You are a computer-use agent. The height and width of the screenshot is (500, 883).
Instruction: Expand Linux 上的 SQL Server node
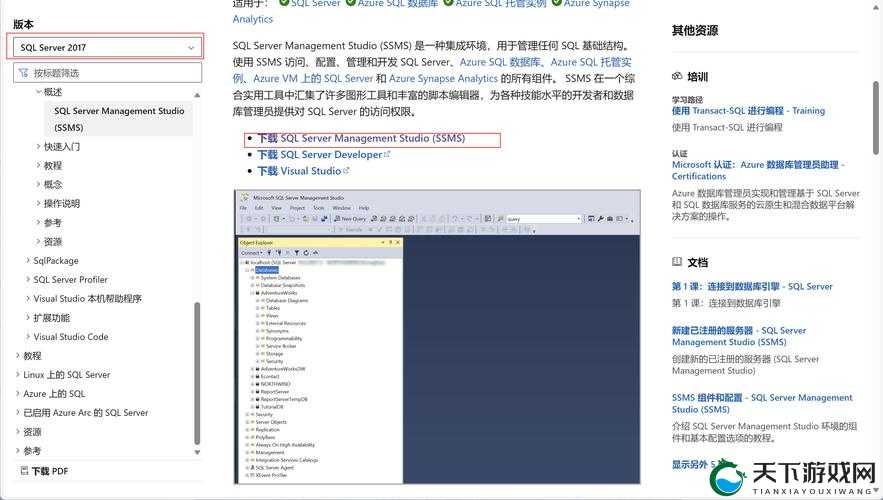[17, 374]
